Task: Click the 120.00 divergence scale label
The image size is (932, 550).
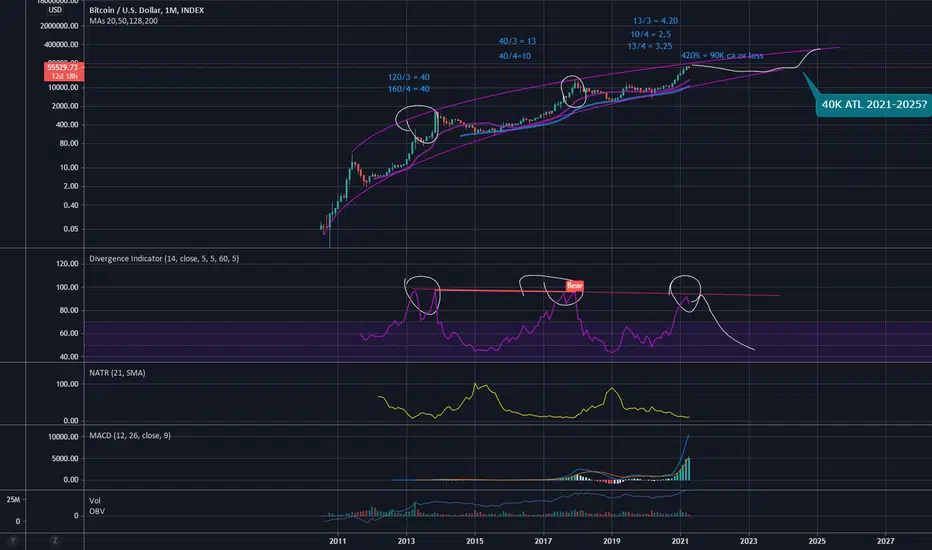Action: click(x=67, y=263)
